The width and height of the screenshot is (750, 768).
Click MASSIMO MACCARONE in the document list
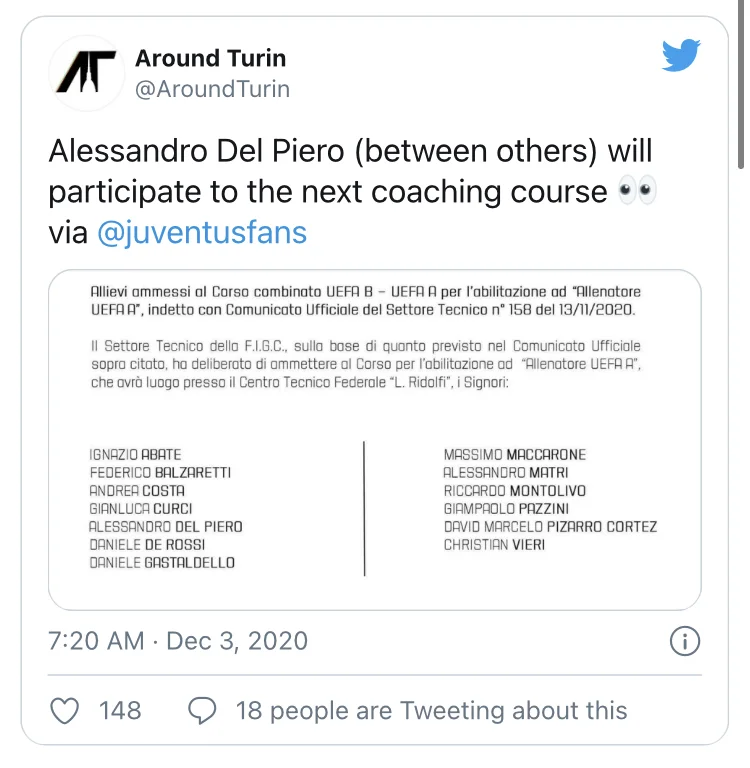coord(514,455)
